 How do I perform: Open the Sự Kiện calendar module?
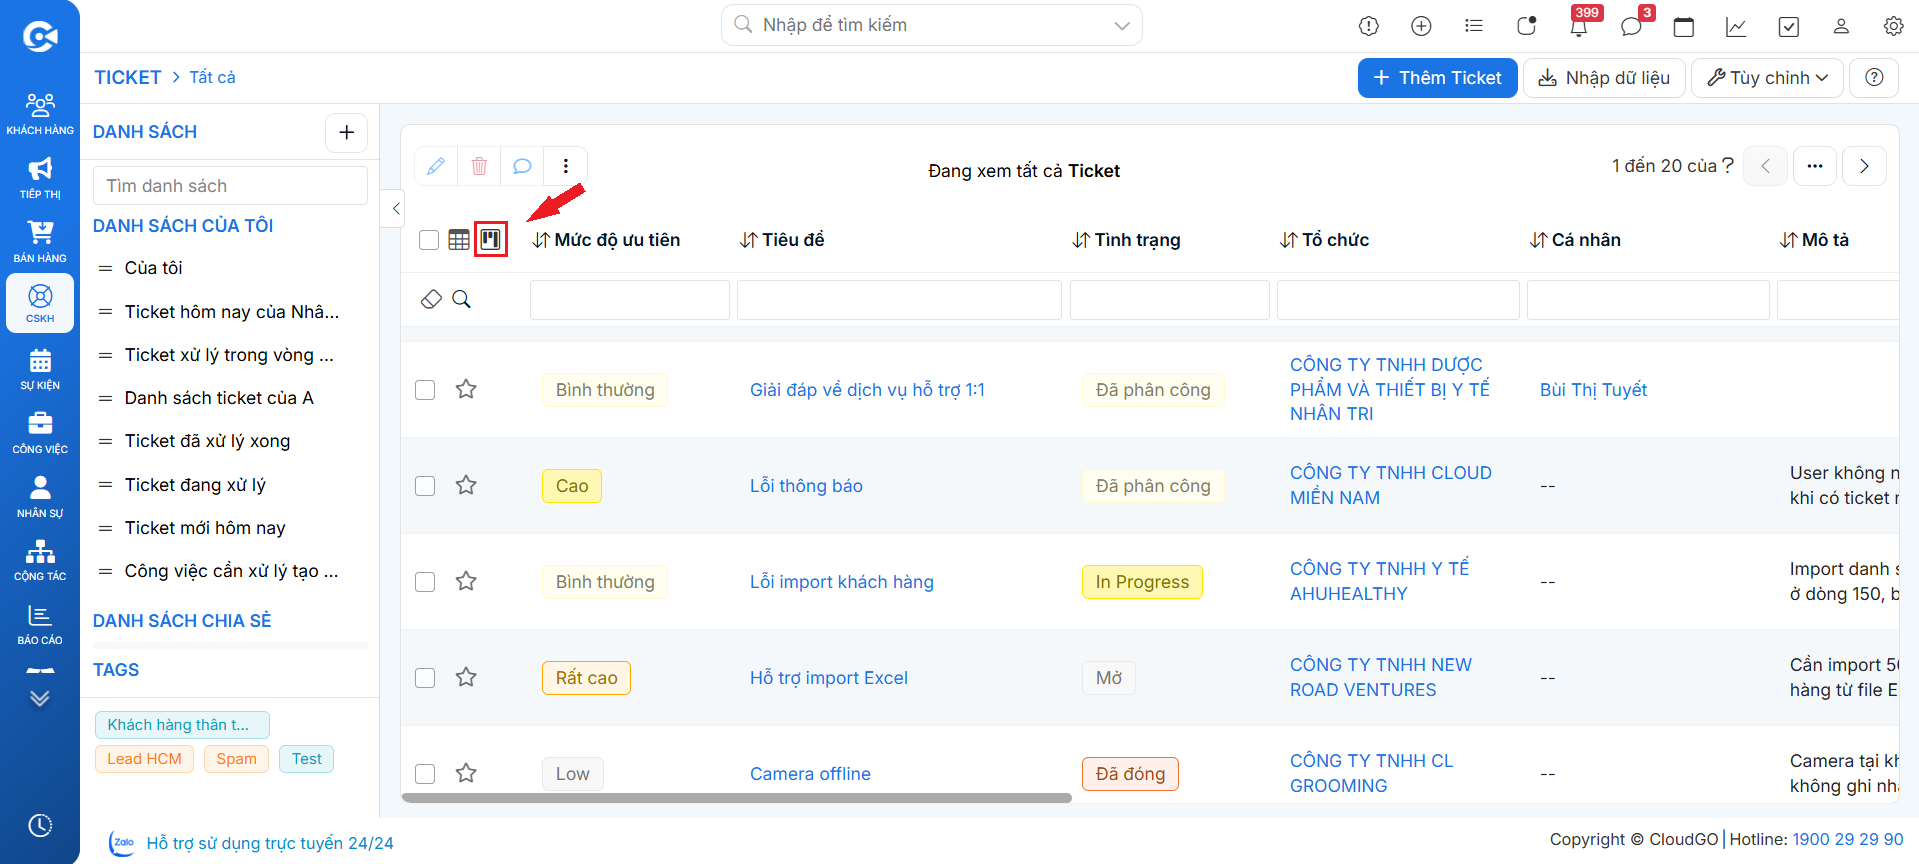(x=40, y=369)
